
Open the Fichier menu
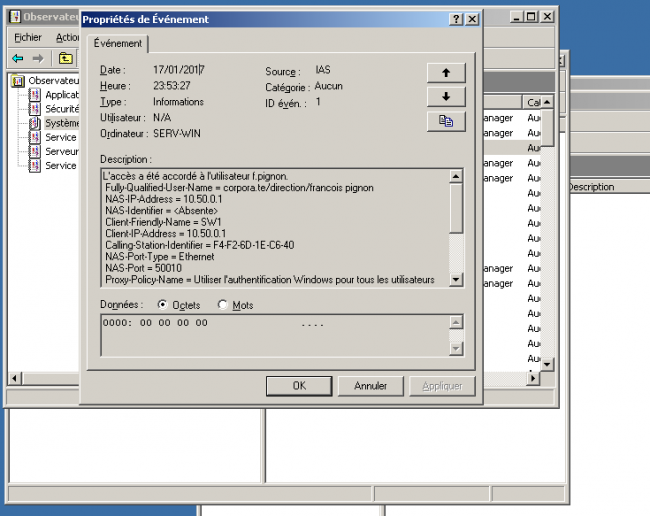pos(28,37)
